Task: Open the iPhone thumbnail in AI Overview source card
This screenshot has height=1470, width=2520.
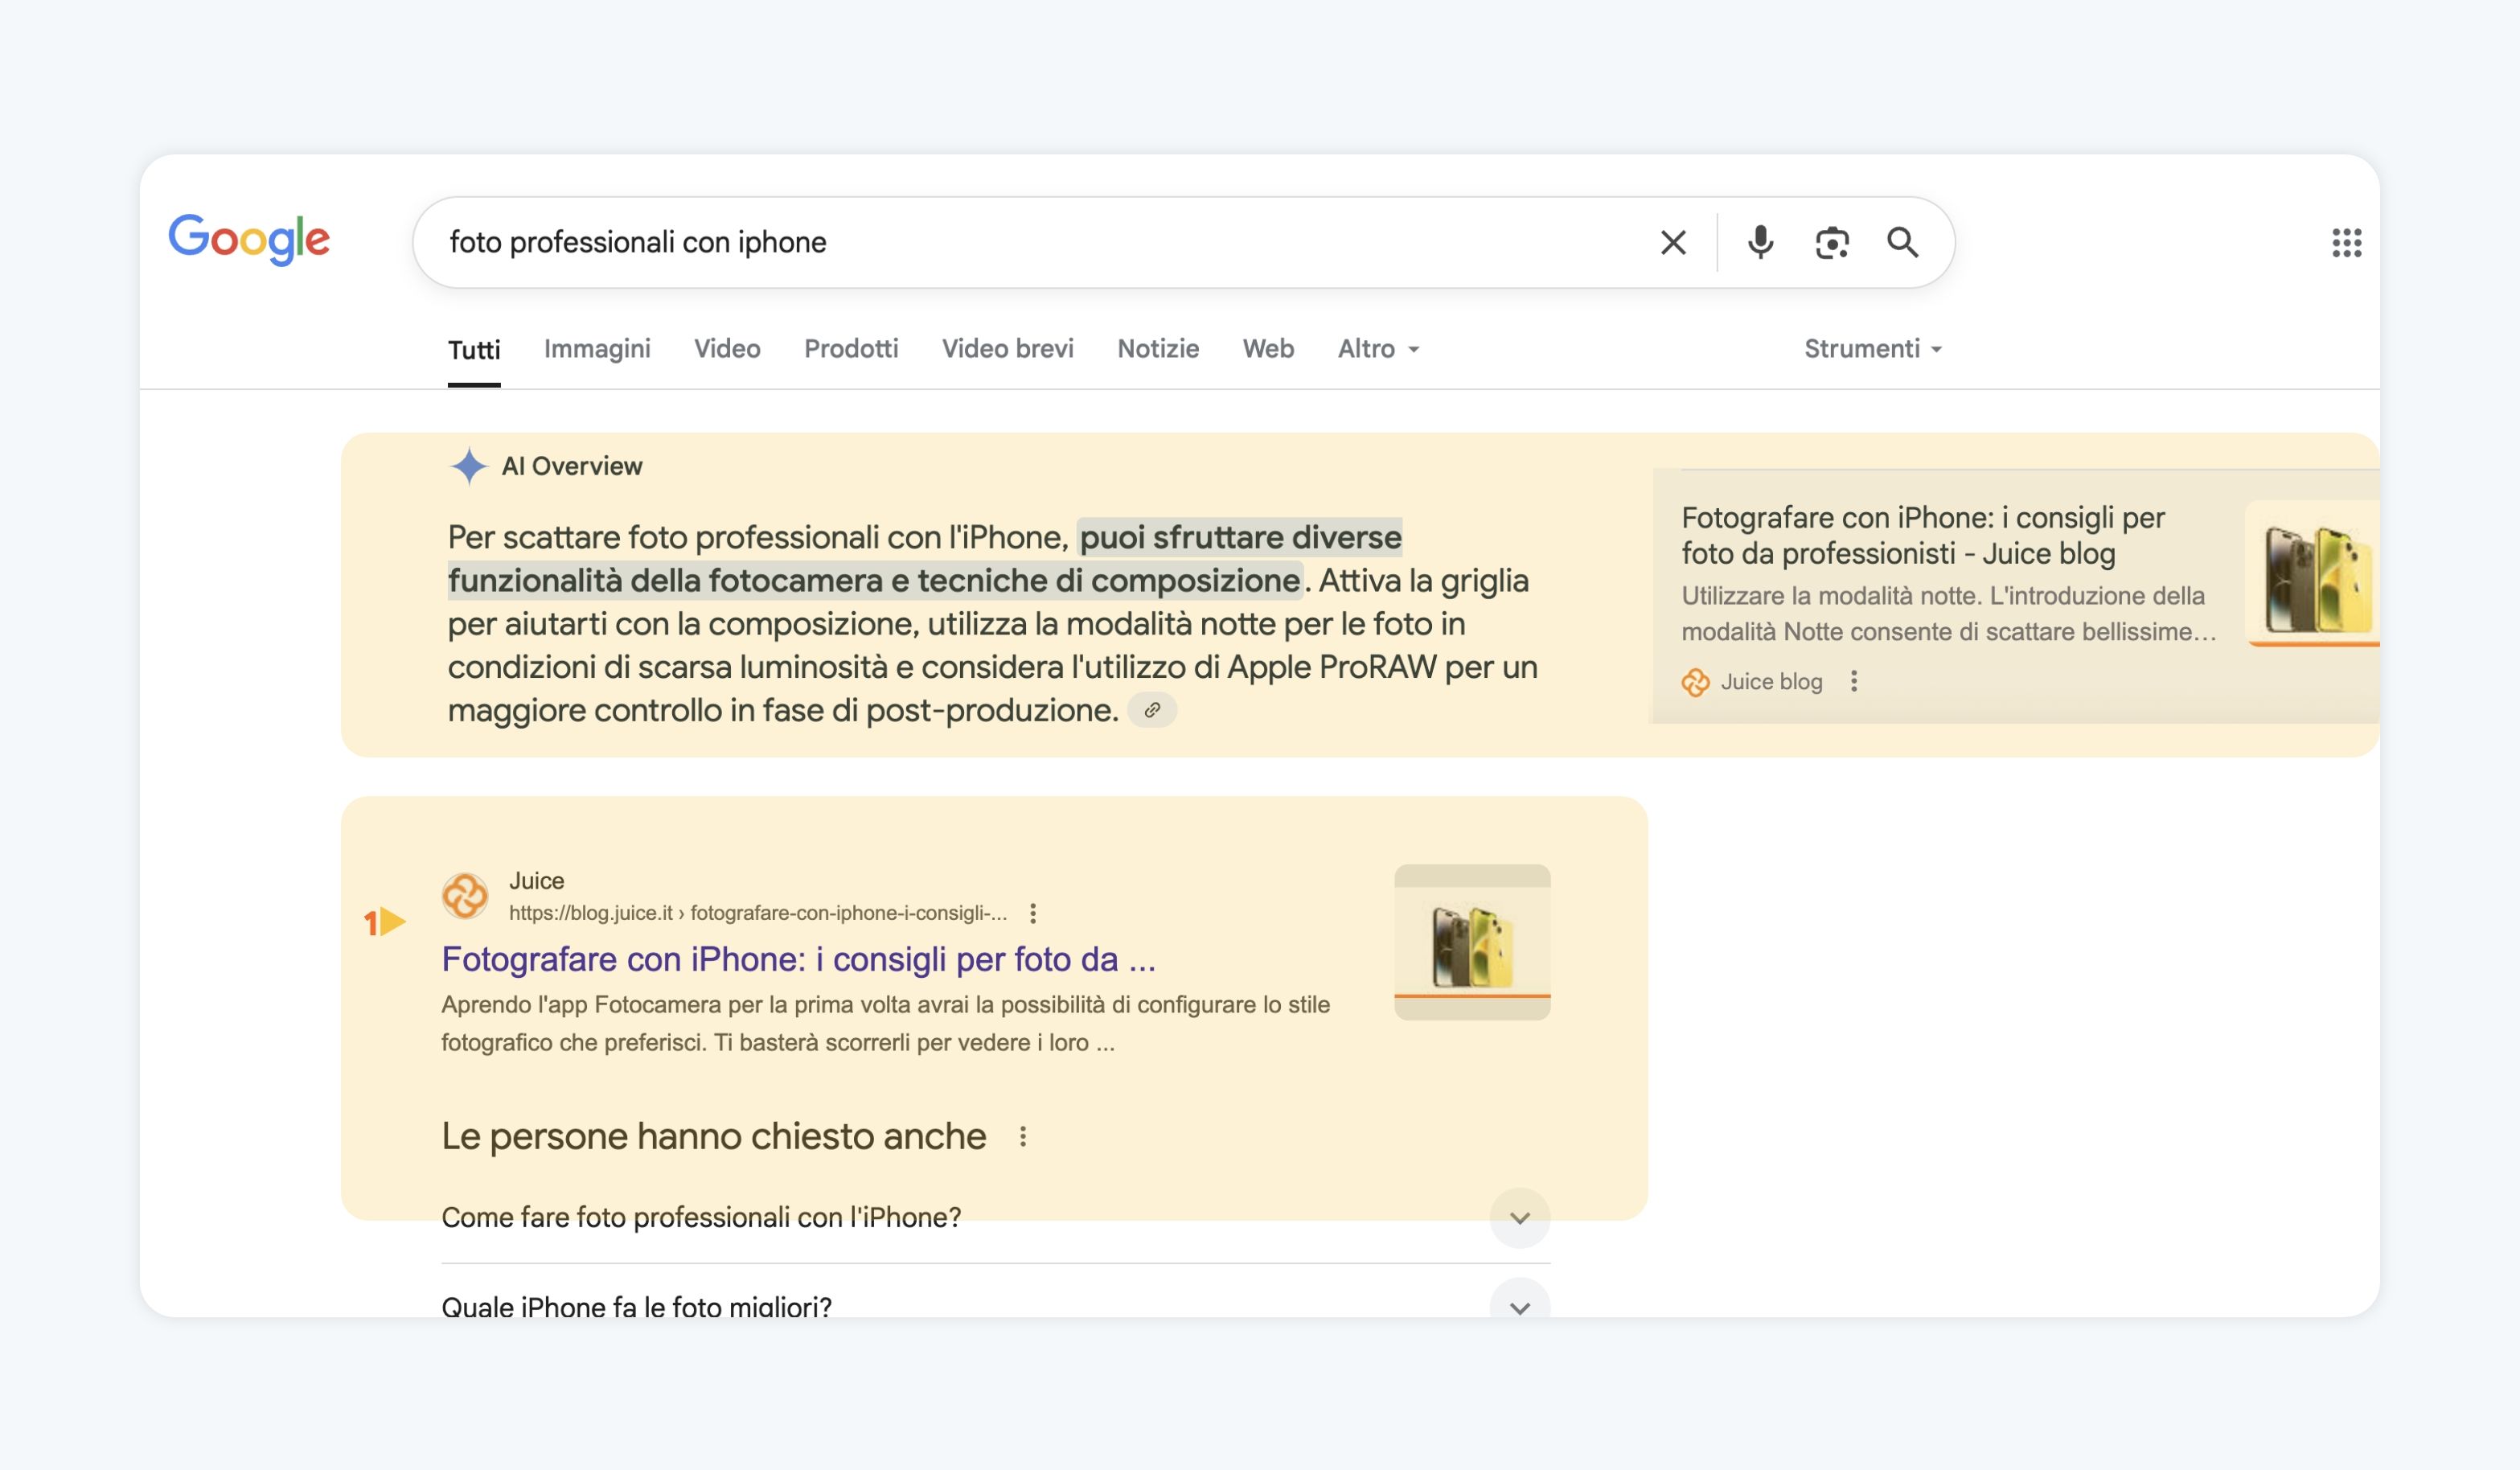Action: [2312, 574]
